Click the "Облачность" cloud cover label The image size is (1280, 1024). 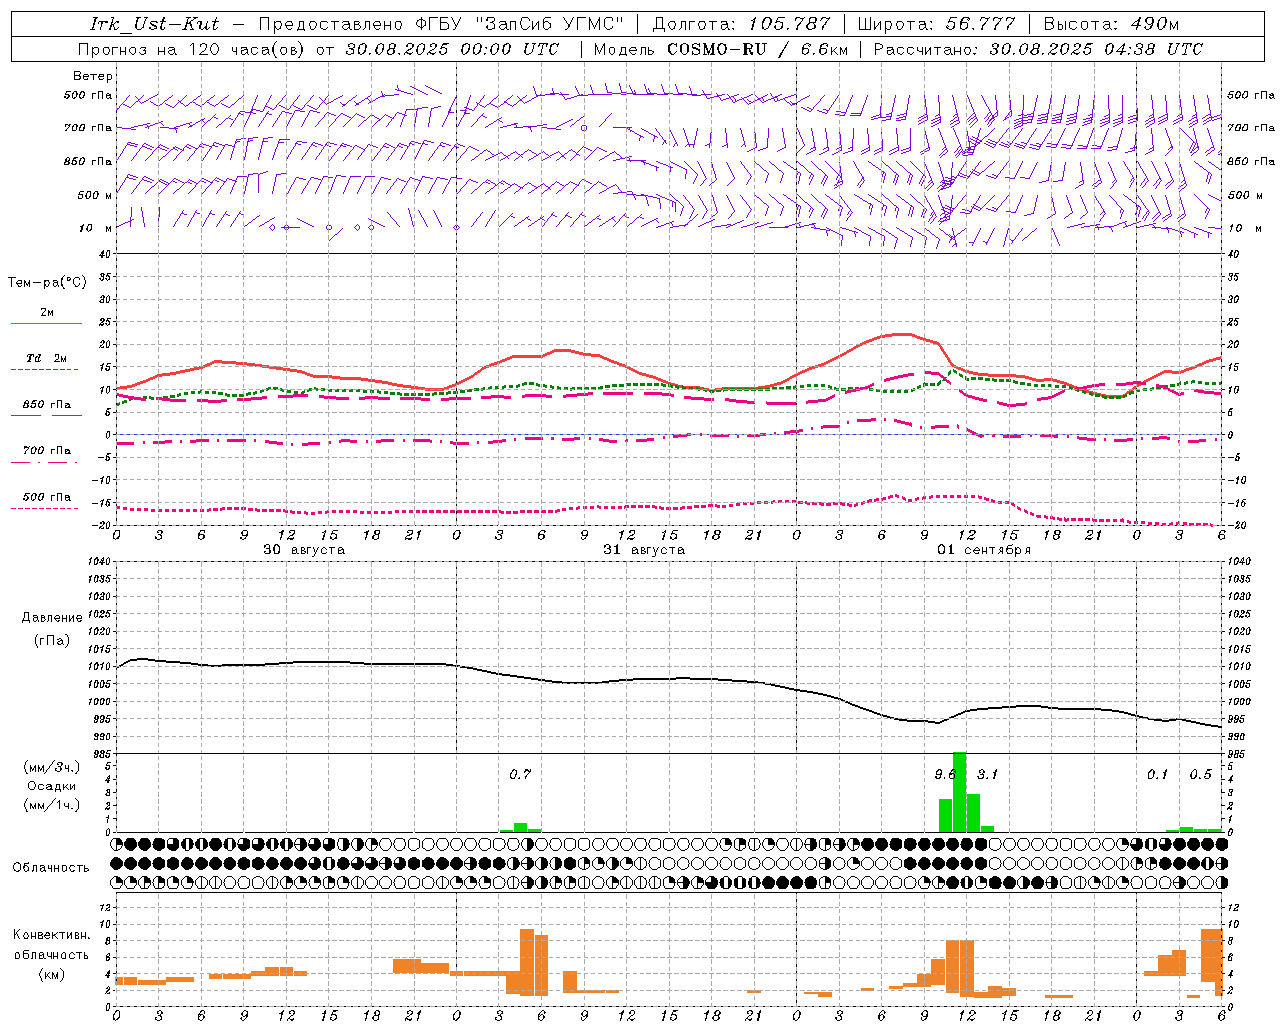[x=51, y=868]
